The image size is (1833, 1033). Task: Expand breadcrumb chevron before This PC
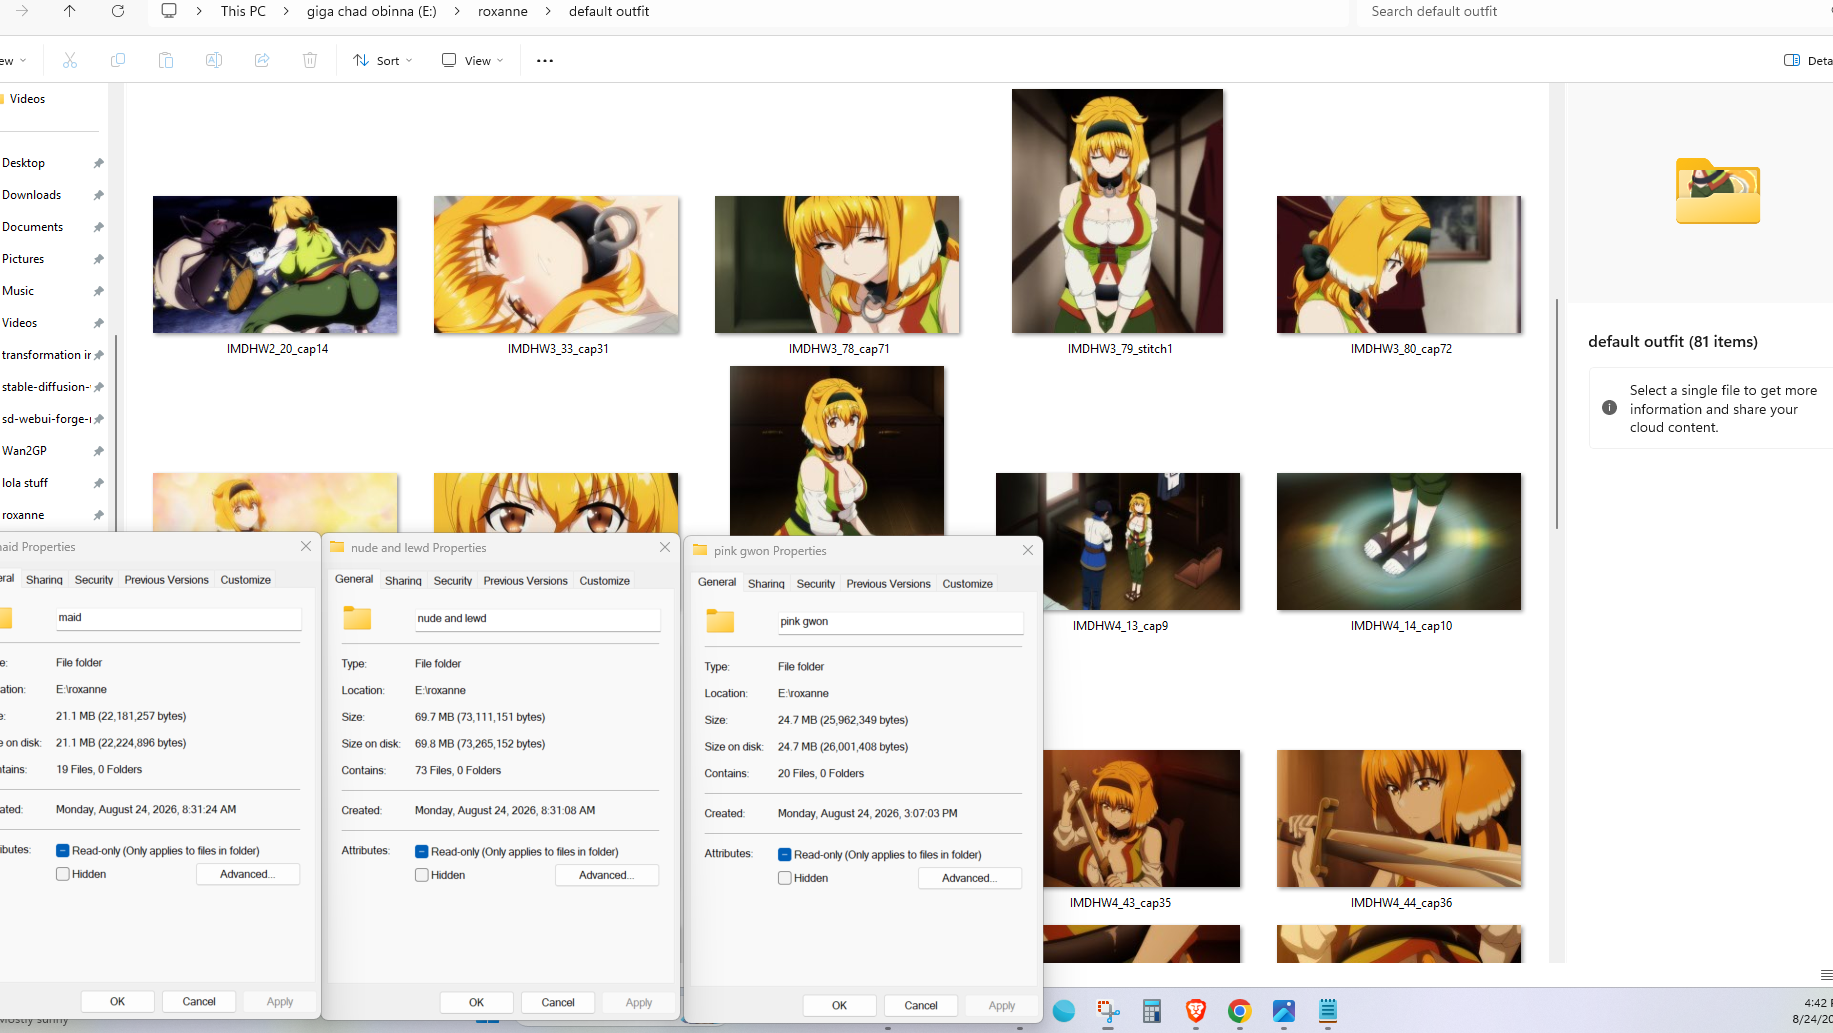pyautogui.click(x=199, y=11)
